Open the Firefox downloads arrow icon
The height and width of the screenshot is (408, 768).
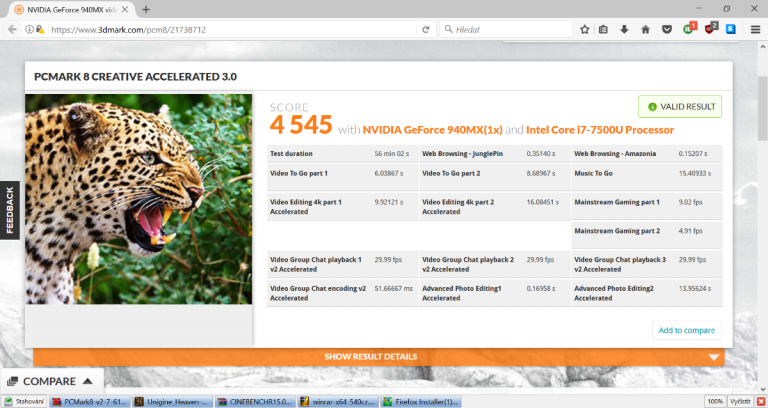(625, 30)
